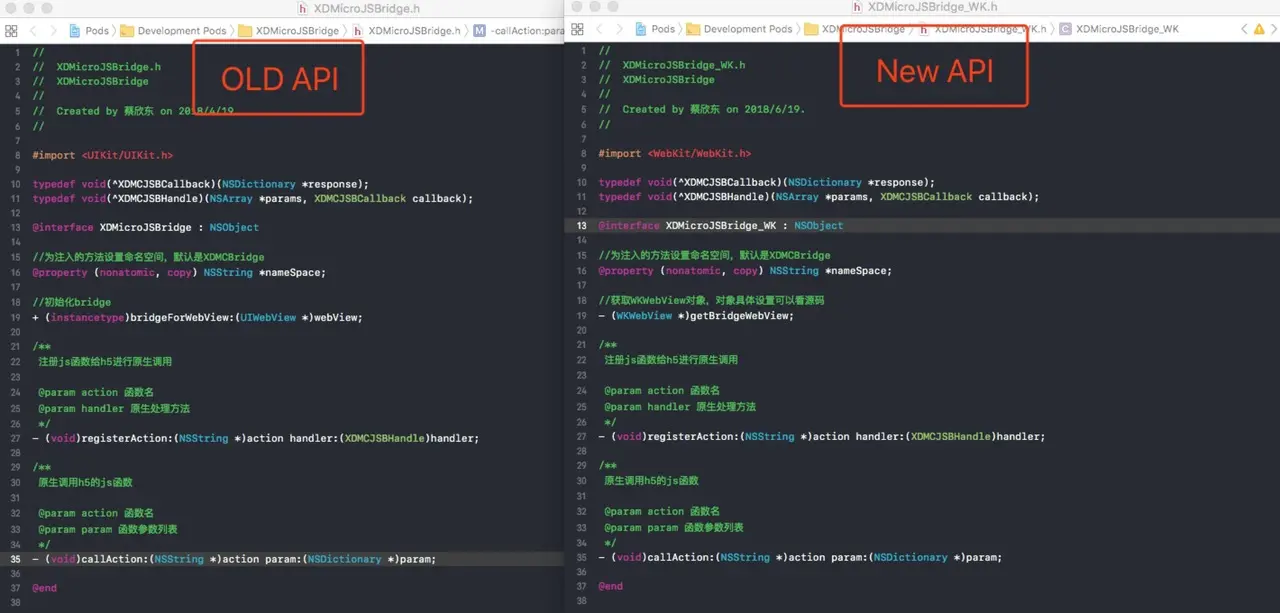The image size is (1280, 613).
Task: Click '@interface XDMicroJSBridge : NSObject' line
Action: click(x=145, y=228)
